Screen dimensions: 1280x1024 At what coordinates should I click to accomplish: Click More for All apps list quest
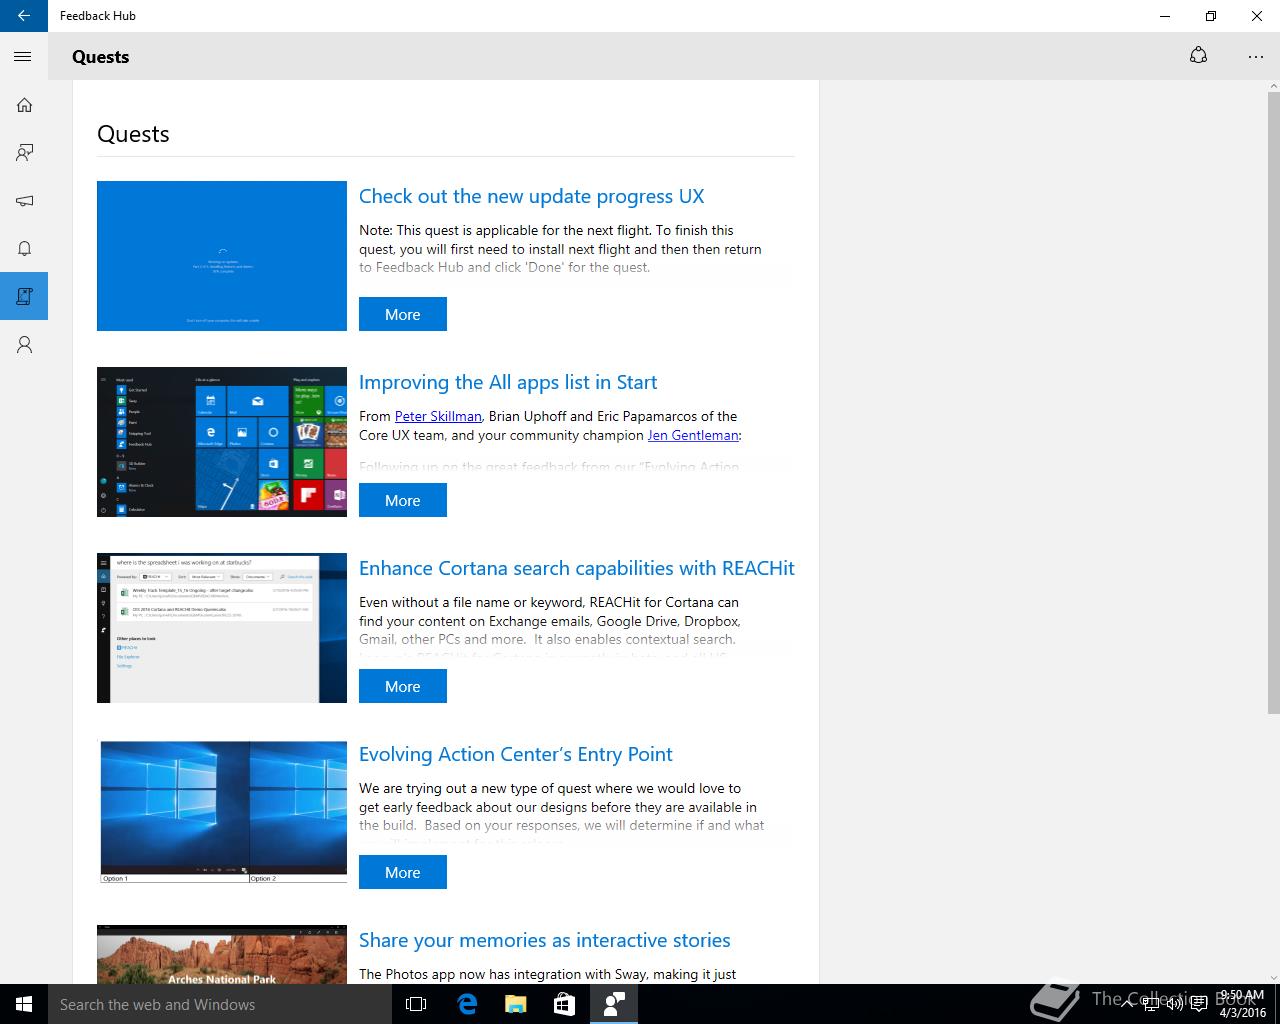pyautogui.click(x=403, y=500)
